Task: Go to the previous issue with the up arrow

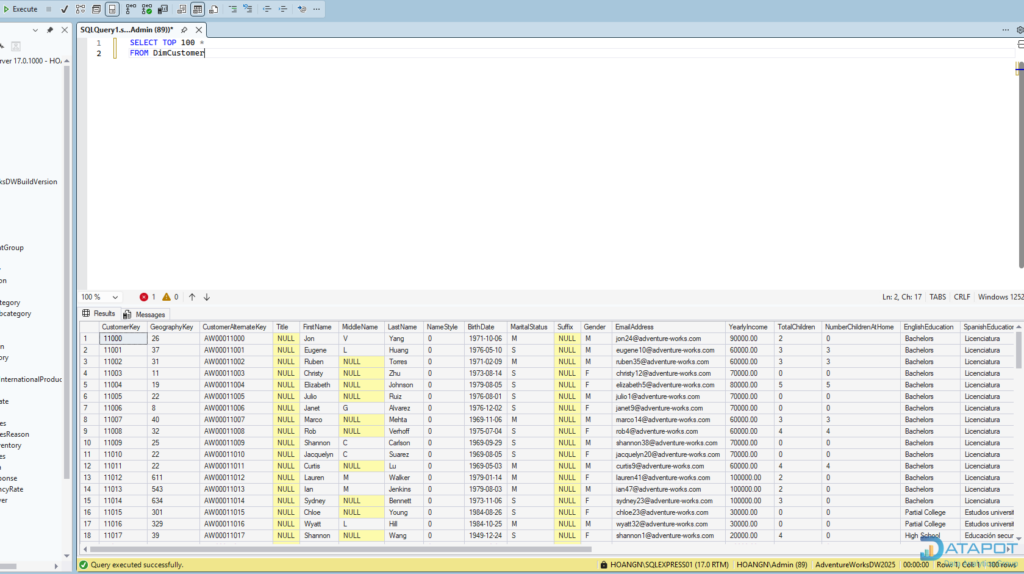Action: point(192,297)
